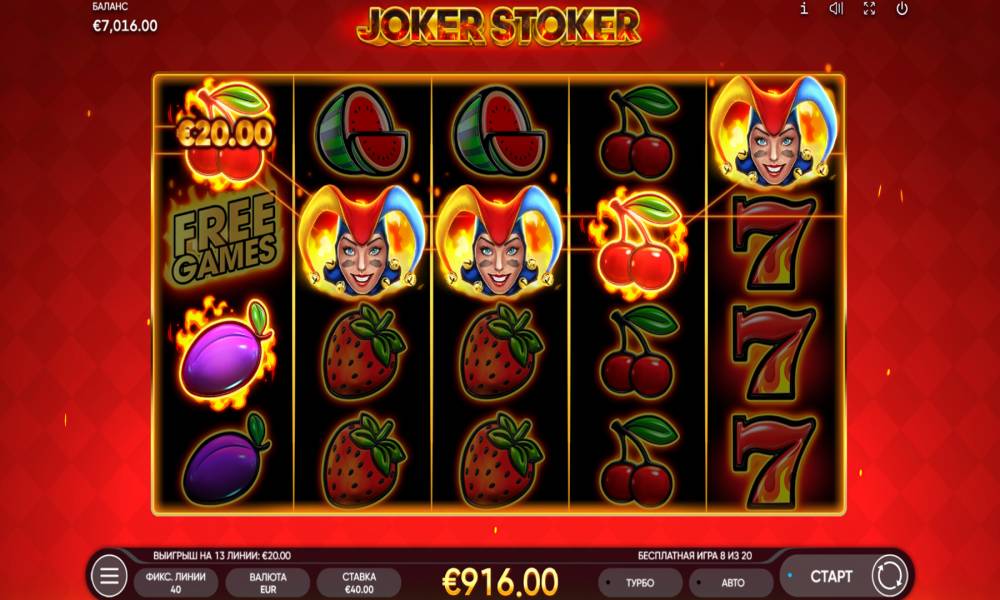The image size is (1000, 600).
Task: Click the Баланс €7,016.00 display
Action: [x=125, y=18]
